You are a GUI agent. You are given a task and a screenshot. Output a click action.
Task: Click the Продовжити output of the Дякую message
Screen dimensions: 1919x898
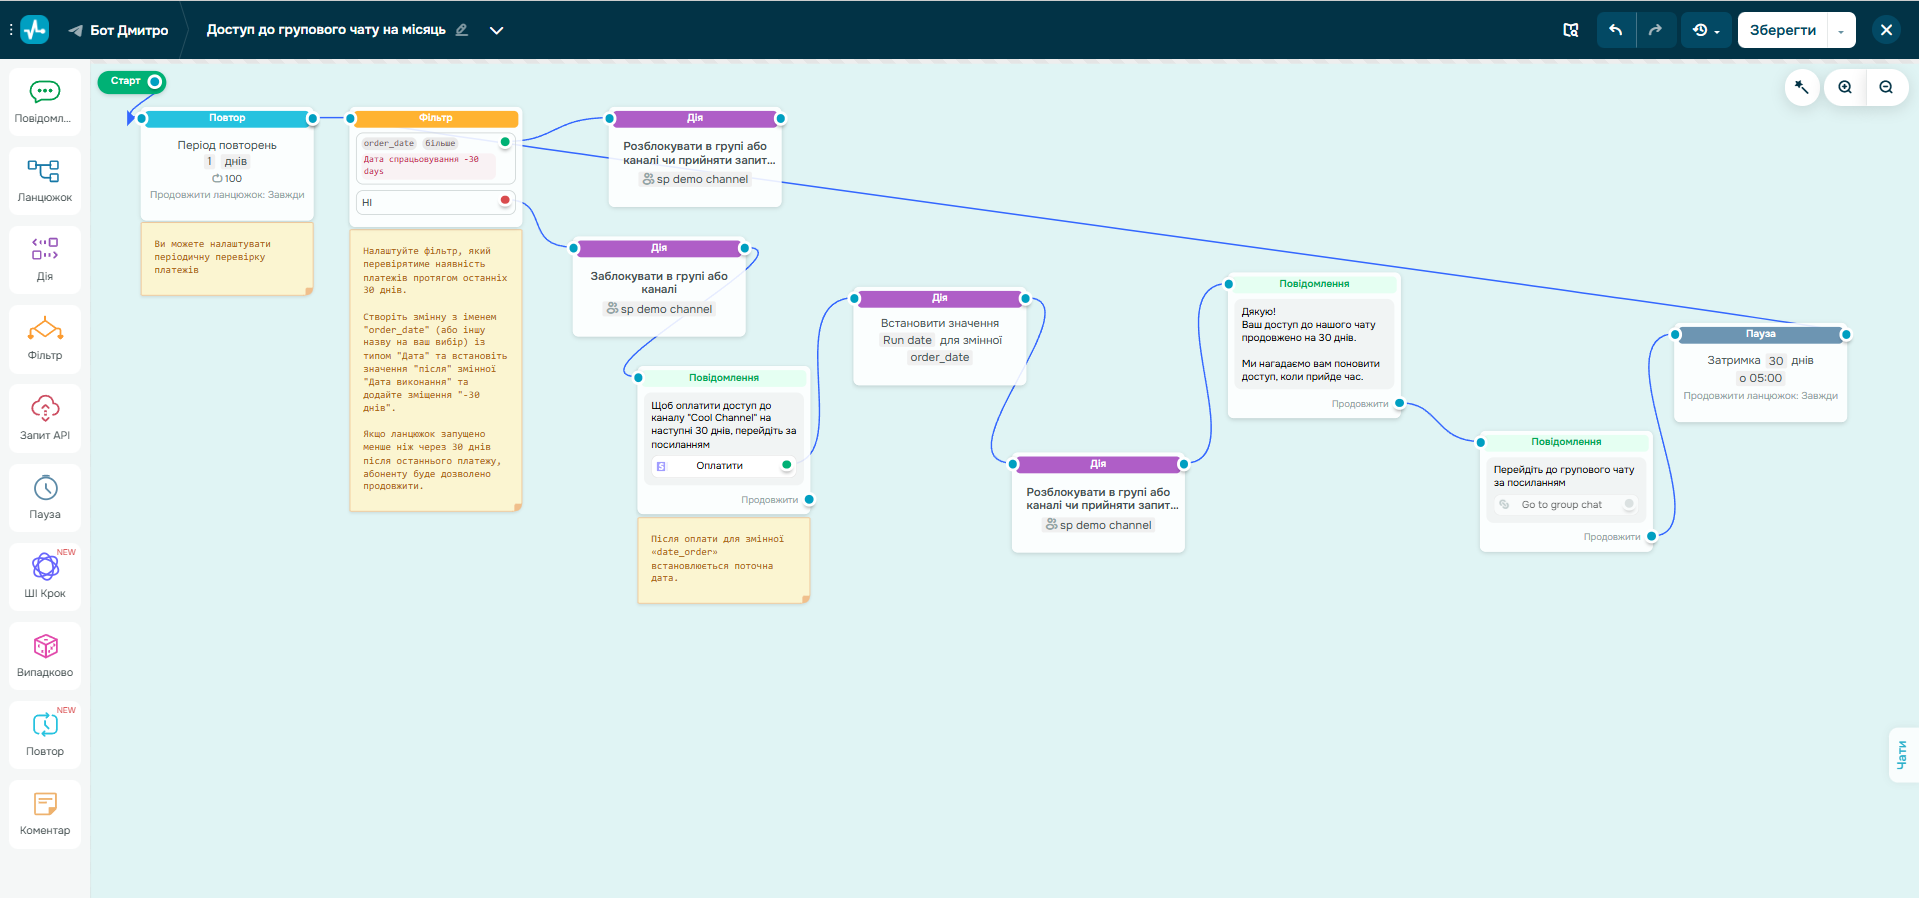coord(1399,403)
